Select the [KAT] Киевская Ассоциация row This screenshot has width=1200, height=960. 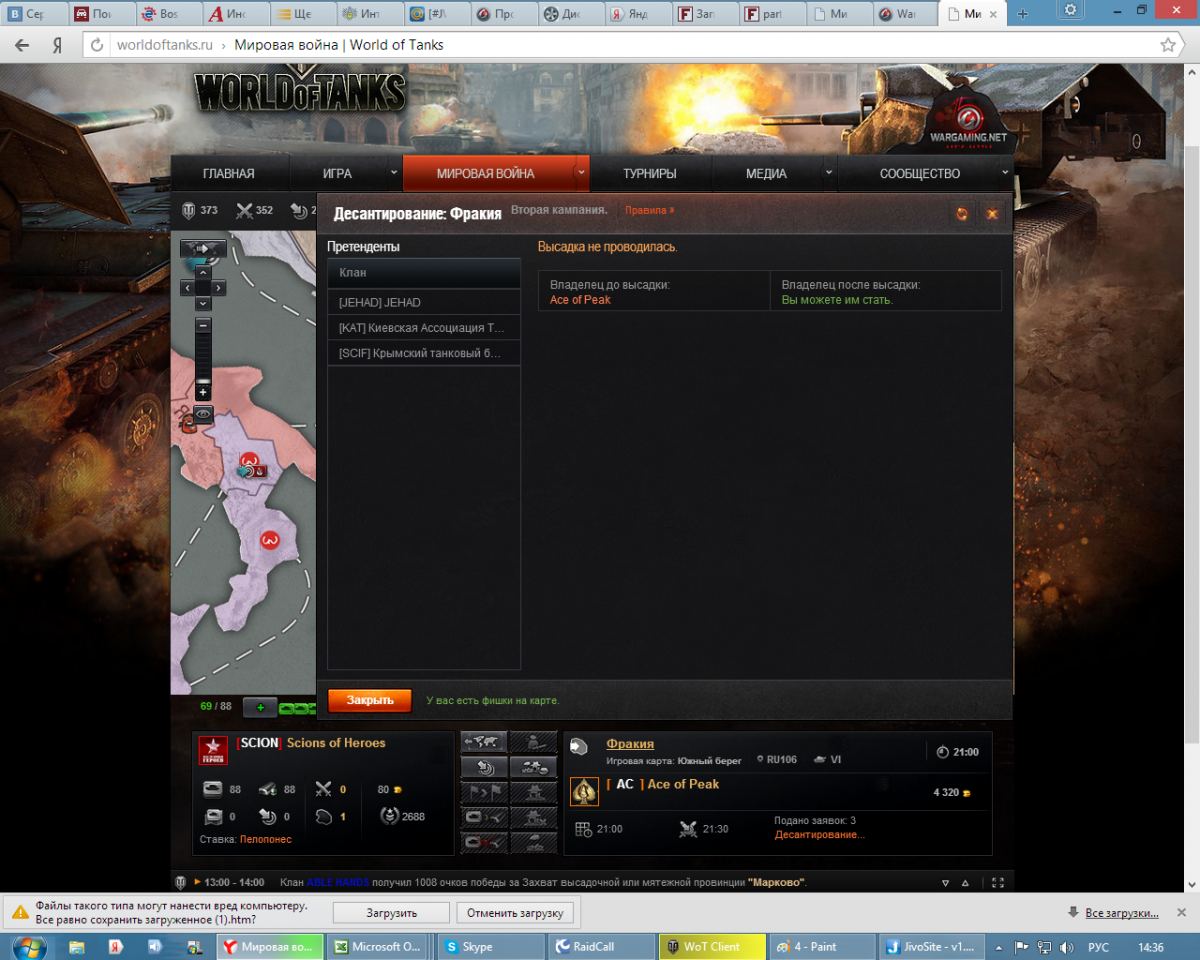click(424, 328)
